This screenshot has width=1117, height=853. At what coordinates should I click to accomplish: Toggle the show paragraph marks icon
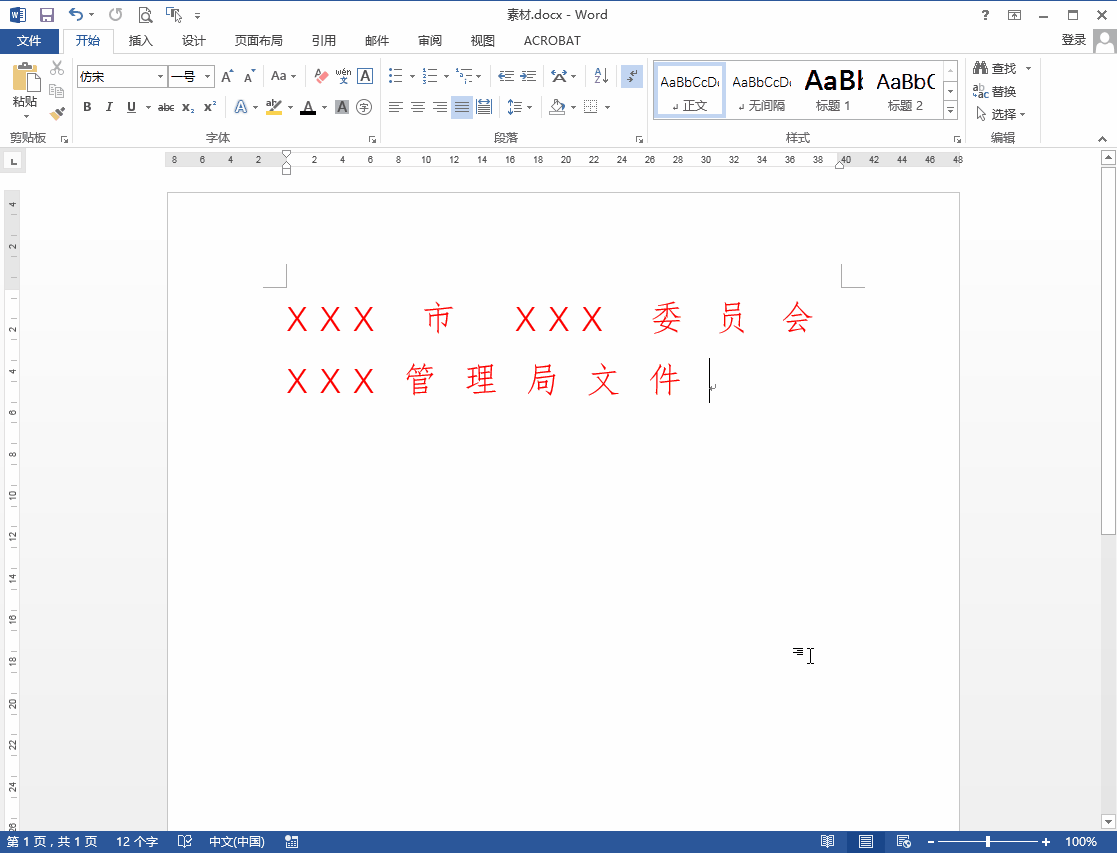[630, 76]
